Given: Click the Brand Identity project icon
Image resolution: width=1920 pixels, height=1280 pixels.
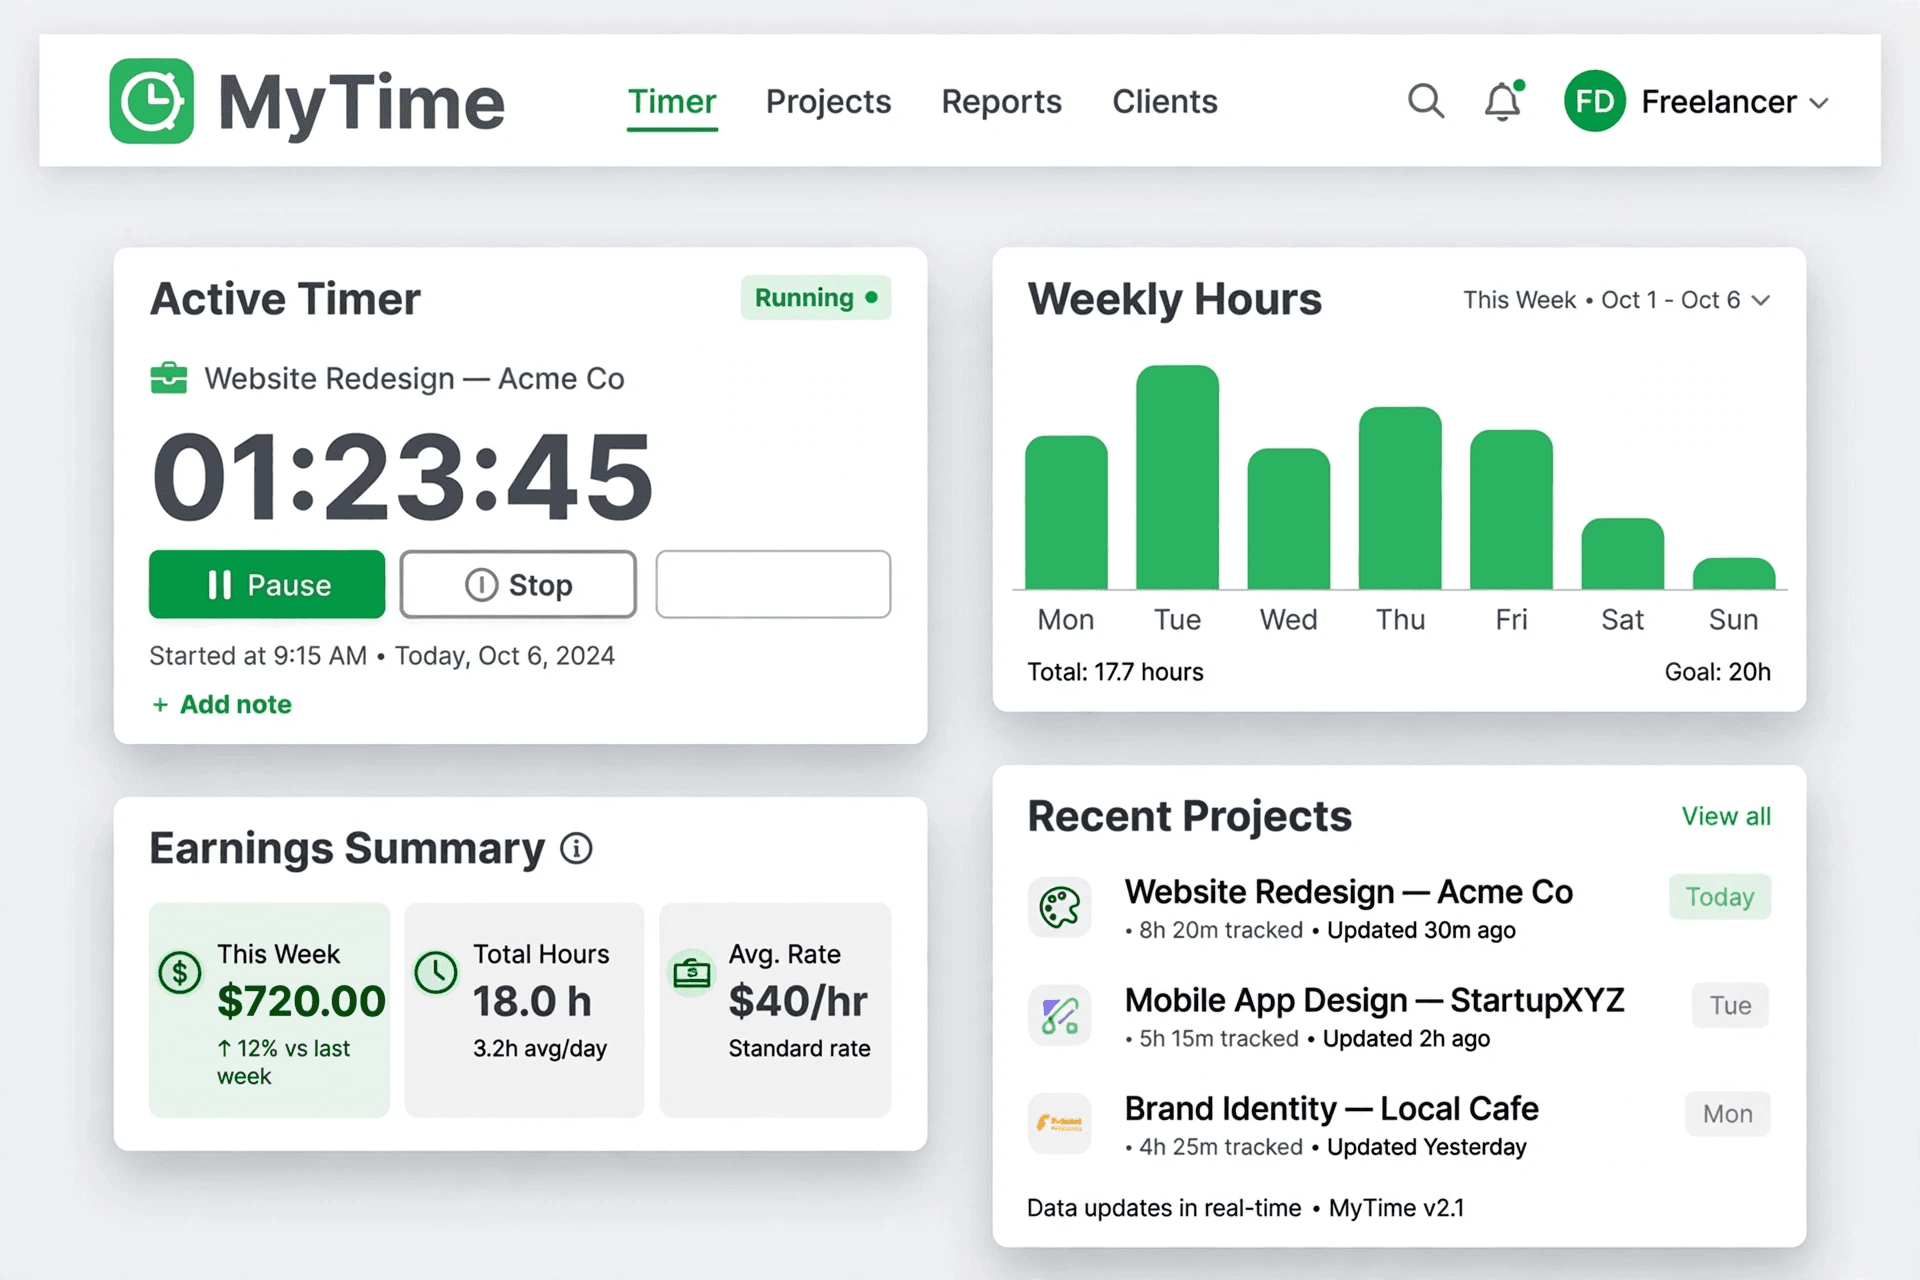Looking at the screenshot, I should (1060, 1124).
